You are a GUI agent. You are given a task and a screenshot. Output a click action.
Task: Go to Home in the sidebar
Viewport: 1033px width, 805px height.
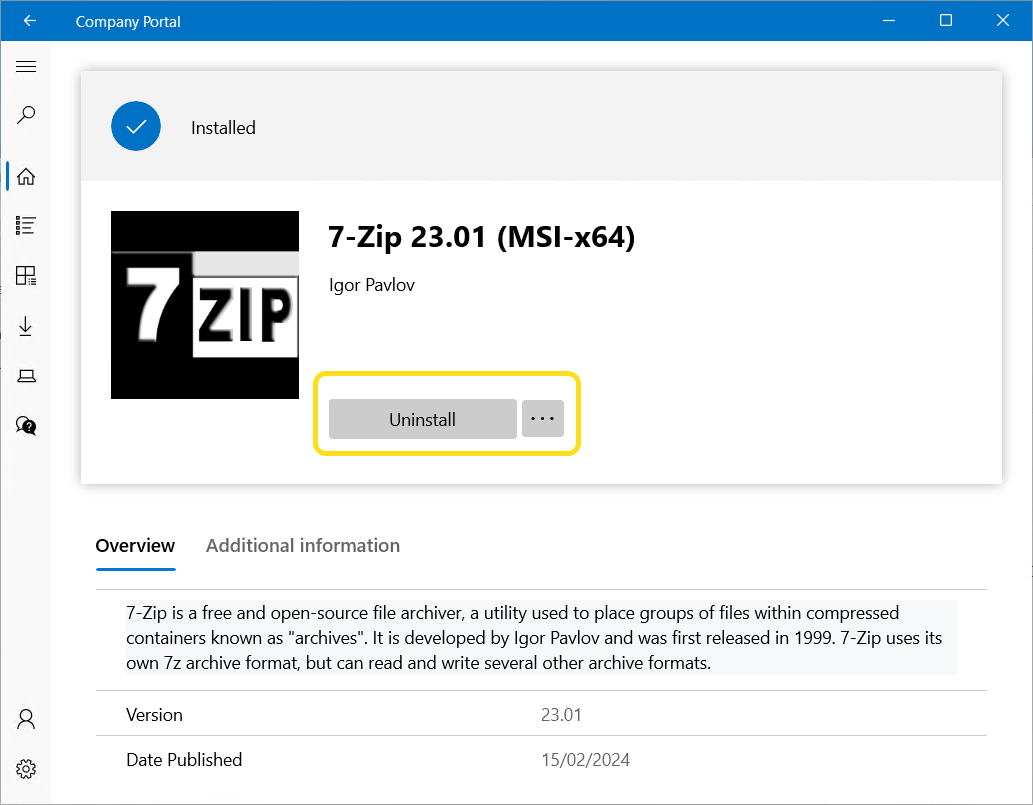(x=26, y=177)
